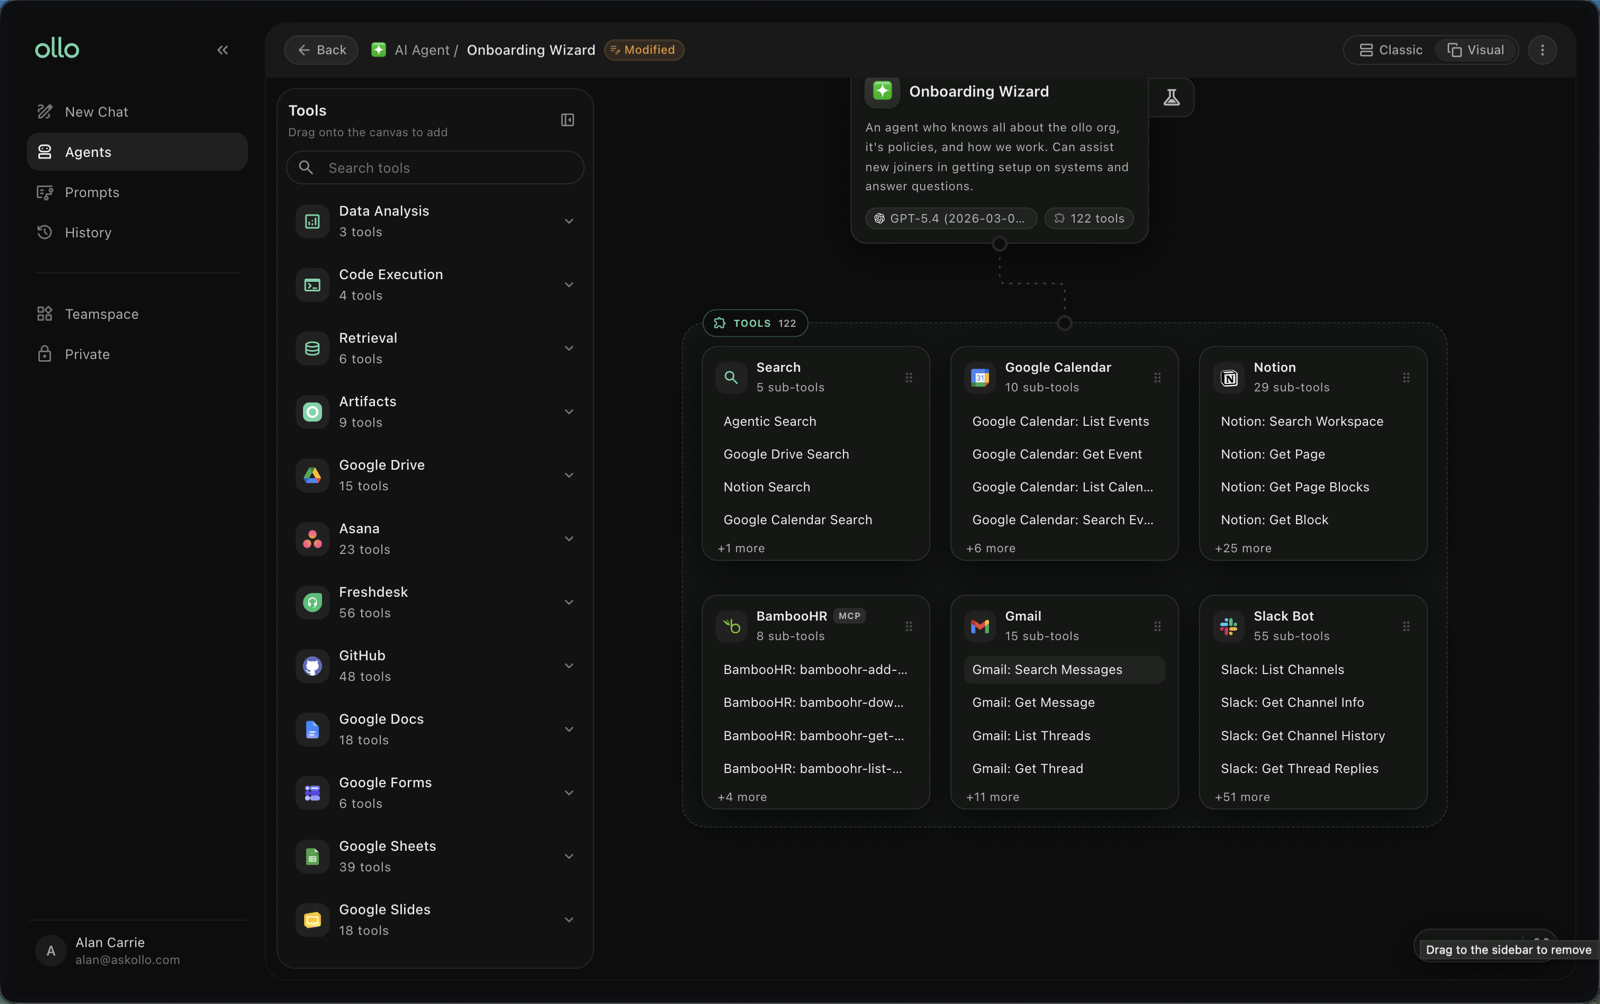Image resolution: width=1600 pixels, height=1004 pixels.
Task: Expand the Data Analysis tool group
Action: pos(568,221)
